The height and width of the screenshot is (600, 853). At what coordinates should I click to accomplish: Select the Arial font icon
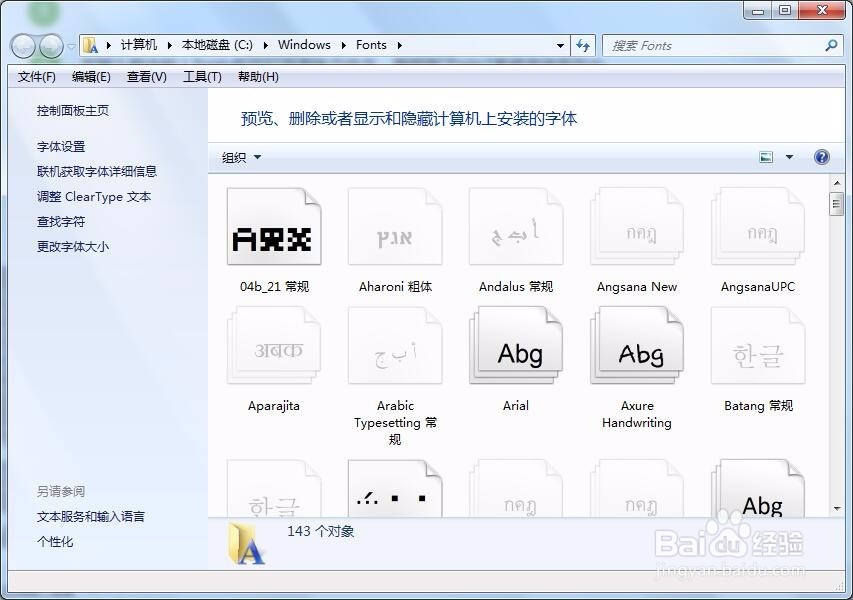click(x=515, y=345)
